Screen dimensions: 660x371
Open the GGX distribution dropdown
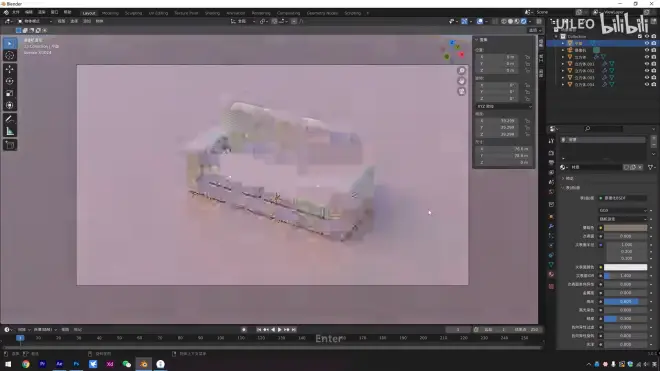point(623,210)
